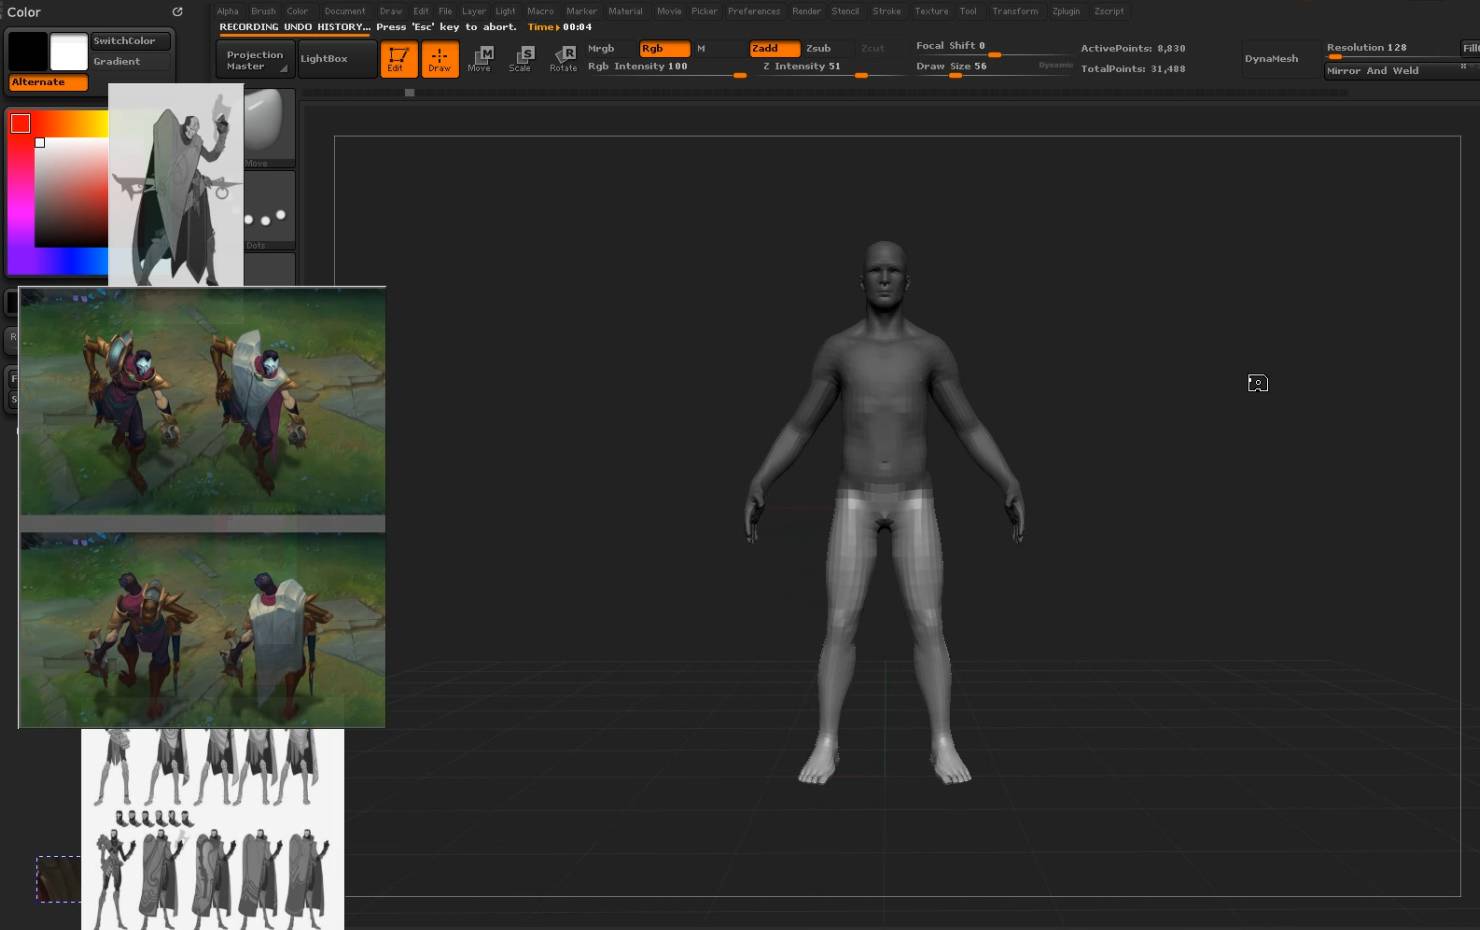Screen dimensions: 1480x930
Task: Toggle Dynamic draw size
Action: pyautogui.click(x=1055, y=65)
